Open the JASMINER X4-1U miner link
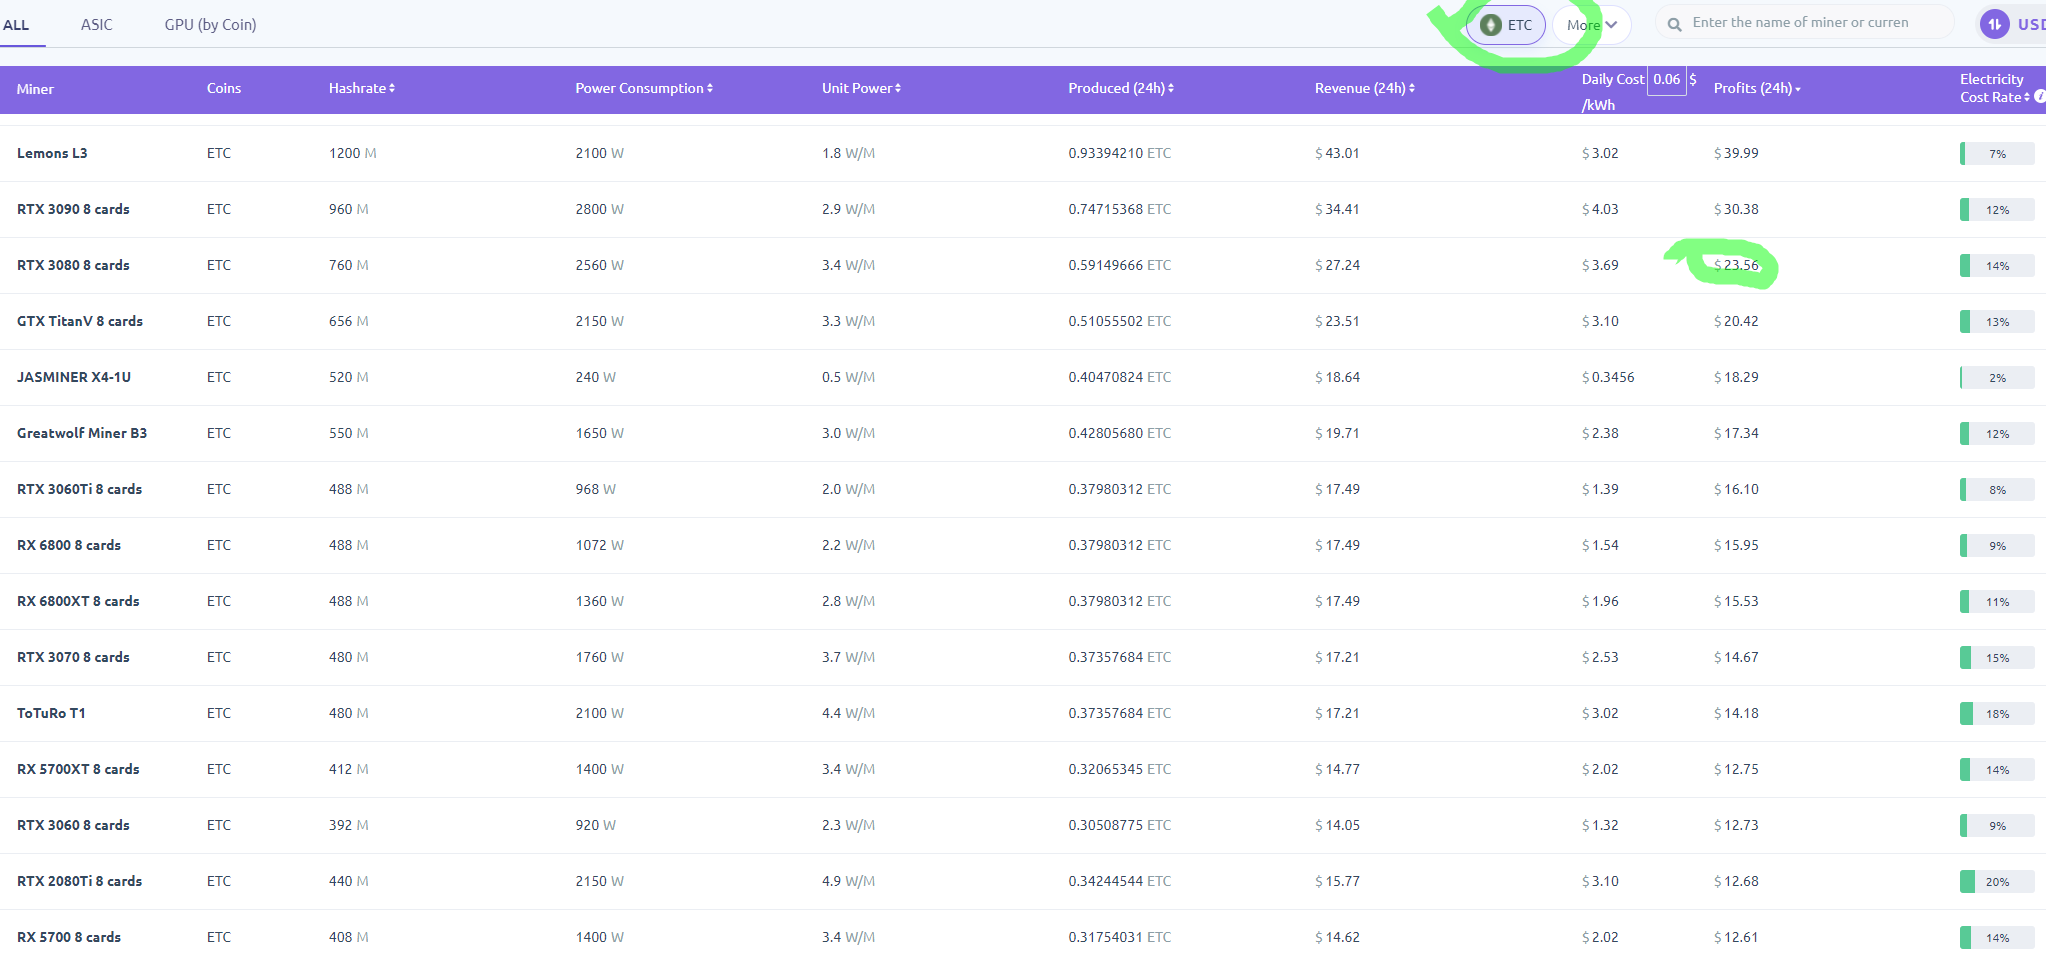The height and width of the screenshot is (962, 2046). coord(74,377)
